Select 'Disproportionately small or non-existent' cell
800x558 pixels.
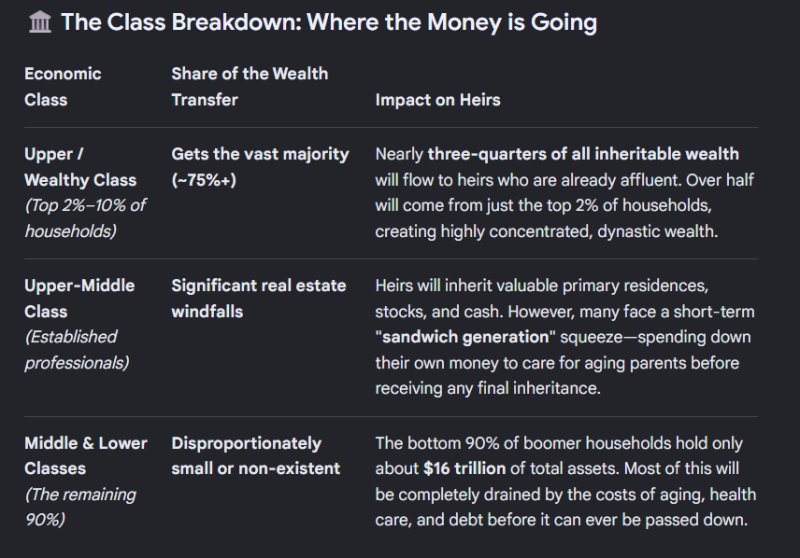click(x=256, y=455)
